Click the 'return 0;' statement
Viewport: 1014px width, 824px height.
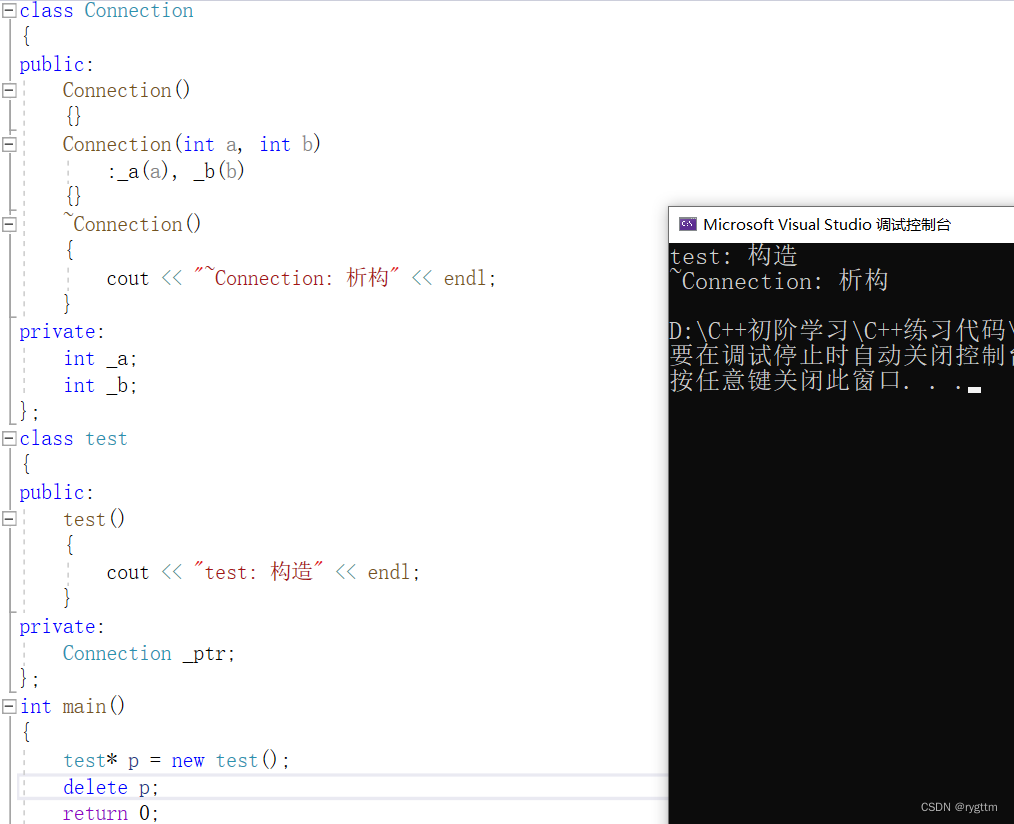[x=111, y=813]
